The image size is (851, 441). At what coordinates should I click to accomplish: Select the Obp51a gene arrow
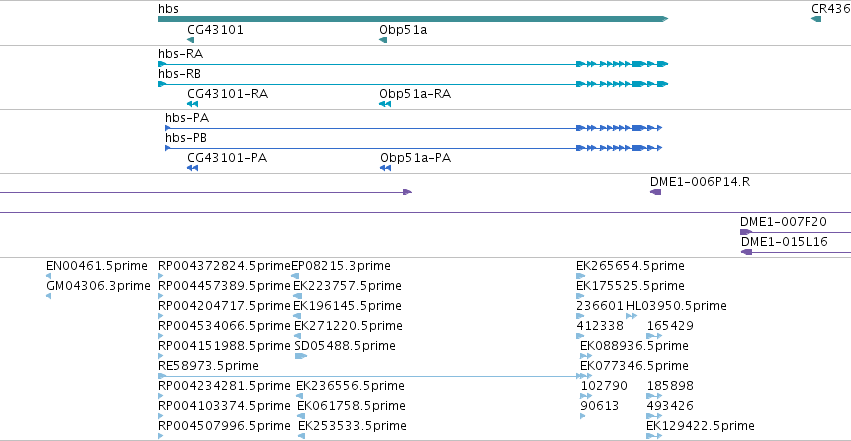coord(383,40)
